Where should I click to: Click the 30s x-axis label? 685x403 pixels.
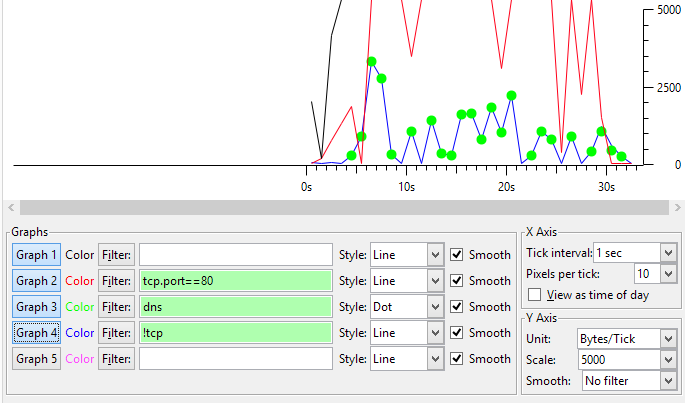606,187
